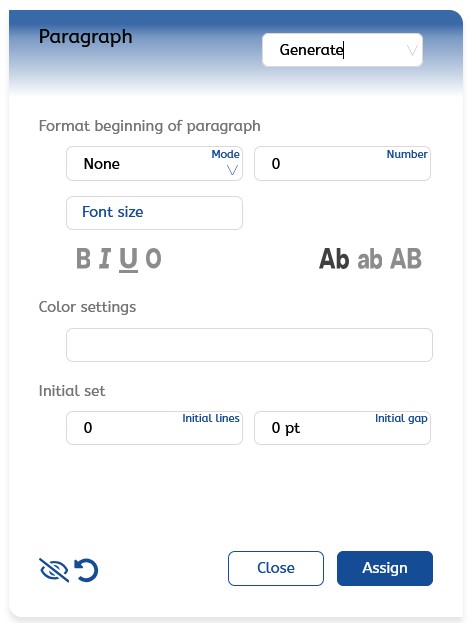470x623 pixels.
Task: Click the Assign button
Action: click(x=385, y=568)
